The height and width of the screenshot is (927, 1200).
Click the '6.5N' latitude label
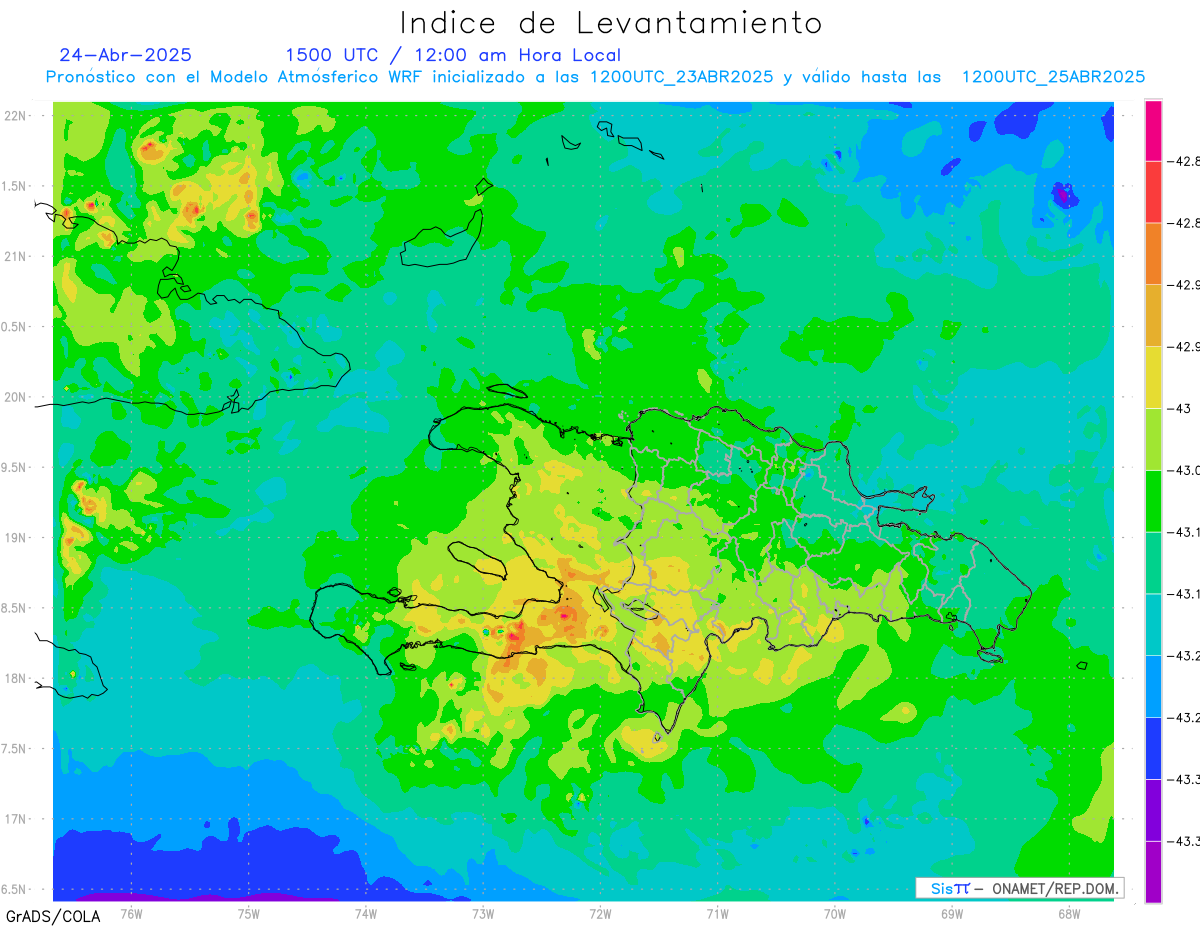[15, 889]
